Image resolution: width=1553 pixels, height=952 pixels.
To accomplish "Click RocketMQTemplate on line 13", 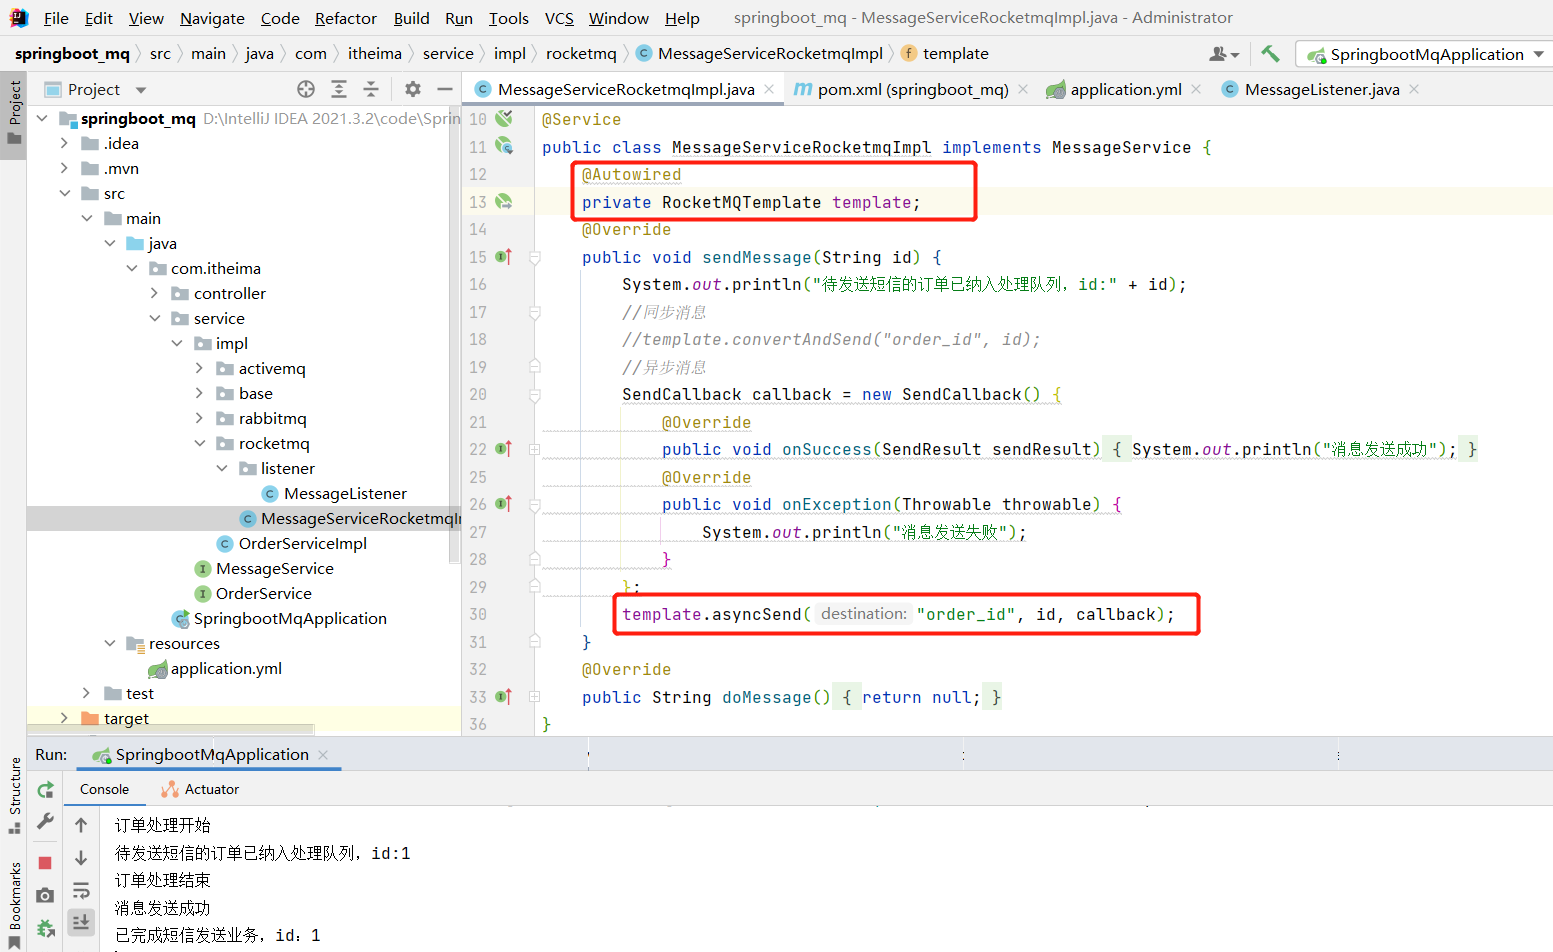I will 741,202.
